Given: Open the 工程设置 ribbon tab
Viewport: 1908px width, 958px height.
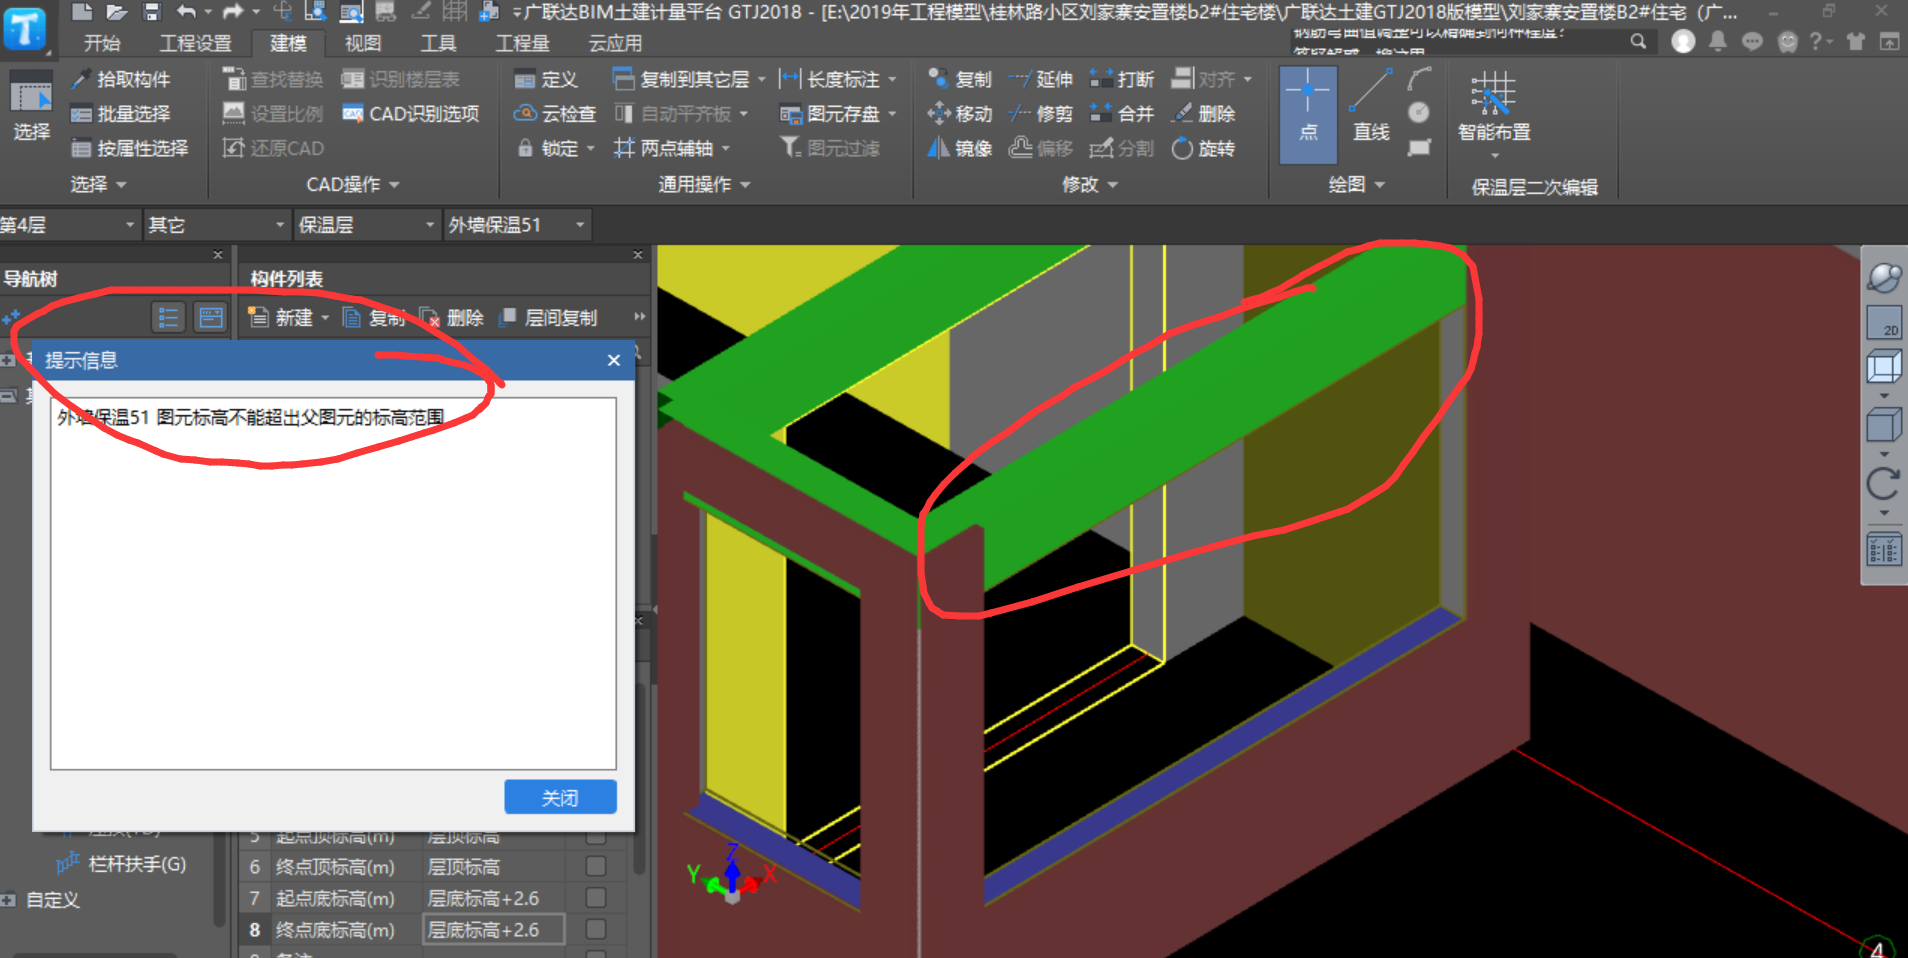Looking at the screenshot, I should [196, 43].
